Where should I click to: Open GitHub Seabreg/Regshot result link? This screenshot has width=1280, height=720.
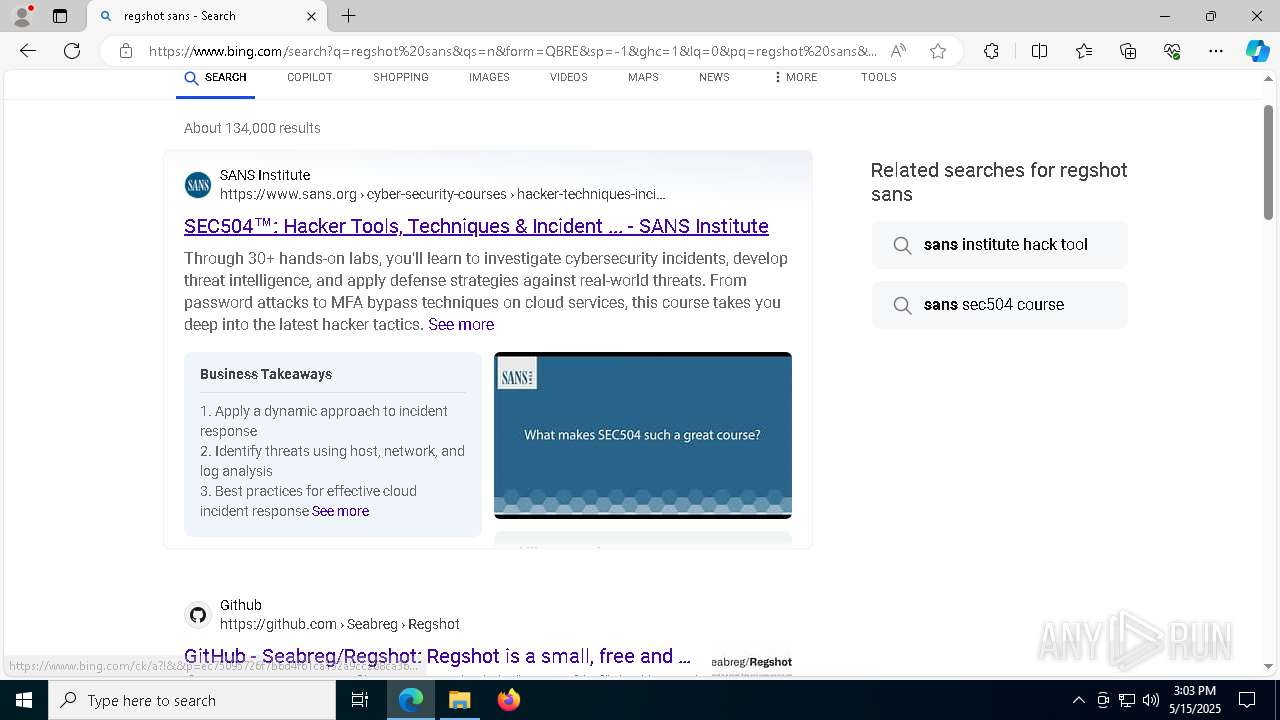[437, 657]
